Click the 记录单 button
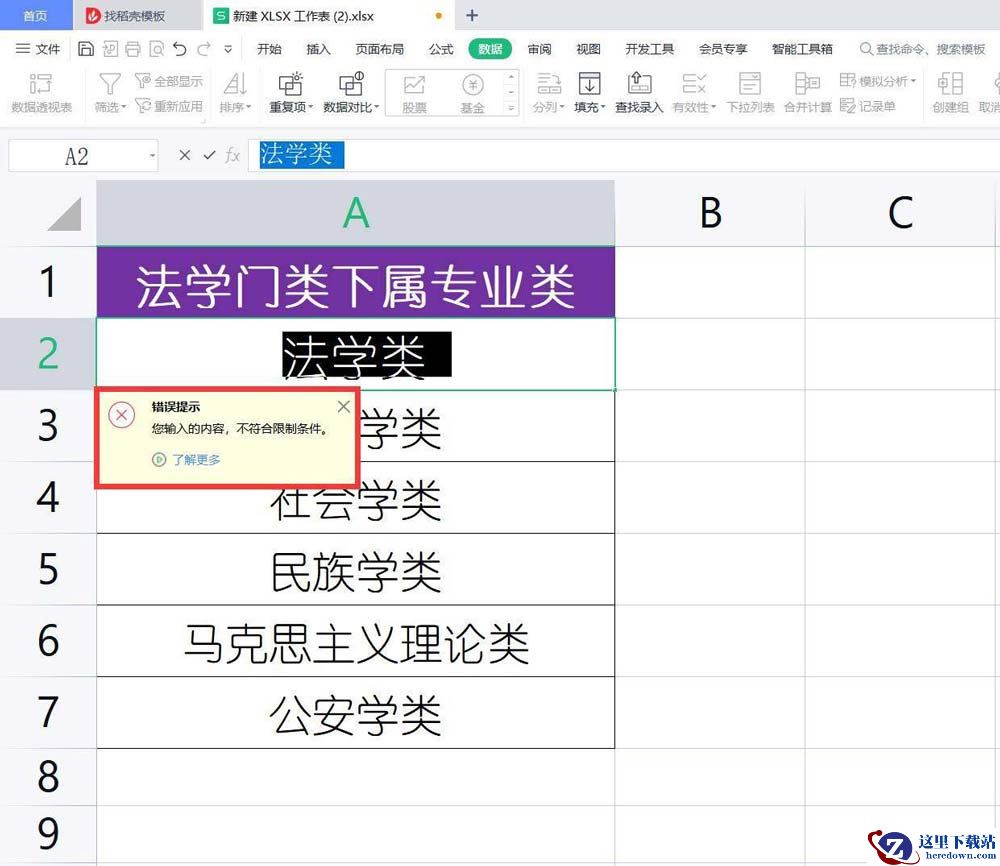 [x=867, y=106]
